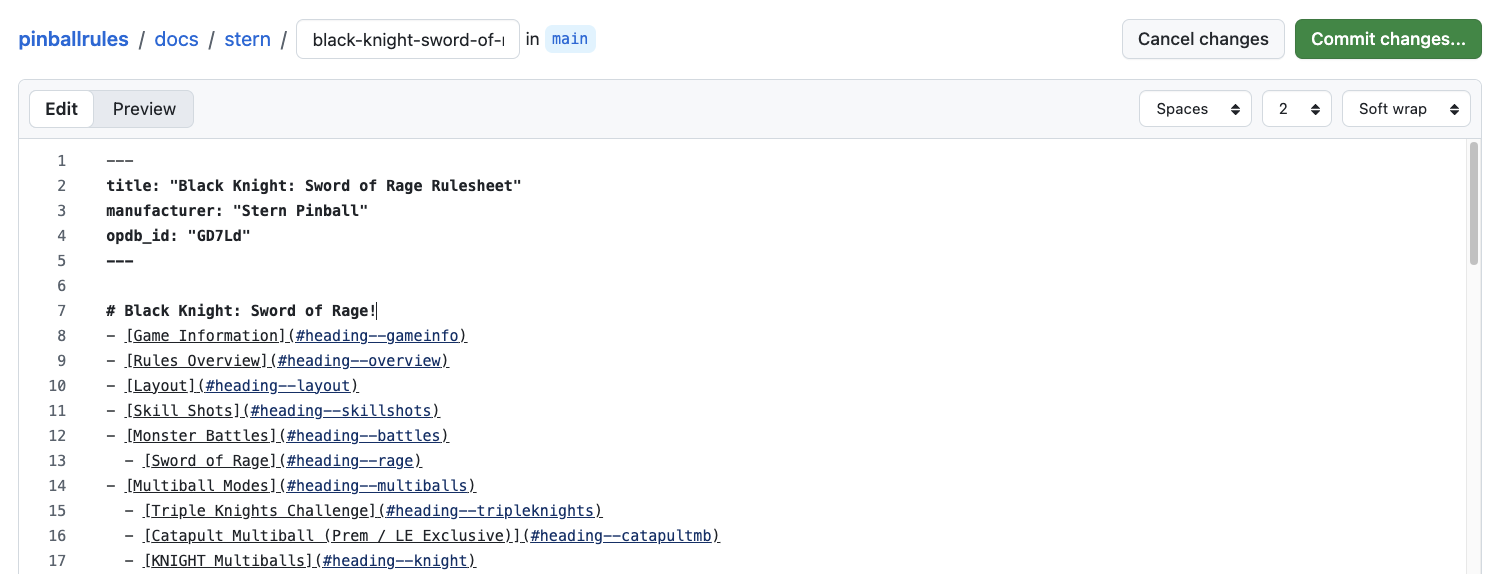Viewport: 1498px width, 574px height.
Task: Open the pinballrules repository link
Action: click(x=74, y=40)
